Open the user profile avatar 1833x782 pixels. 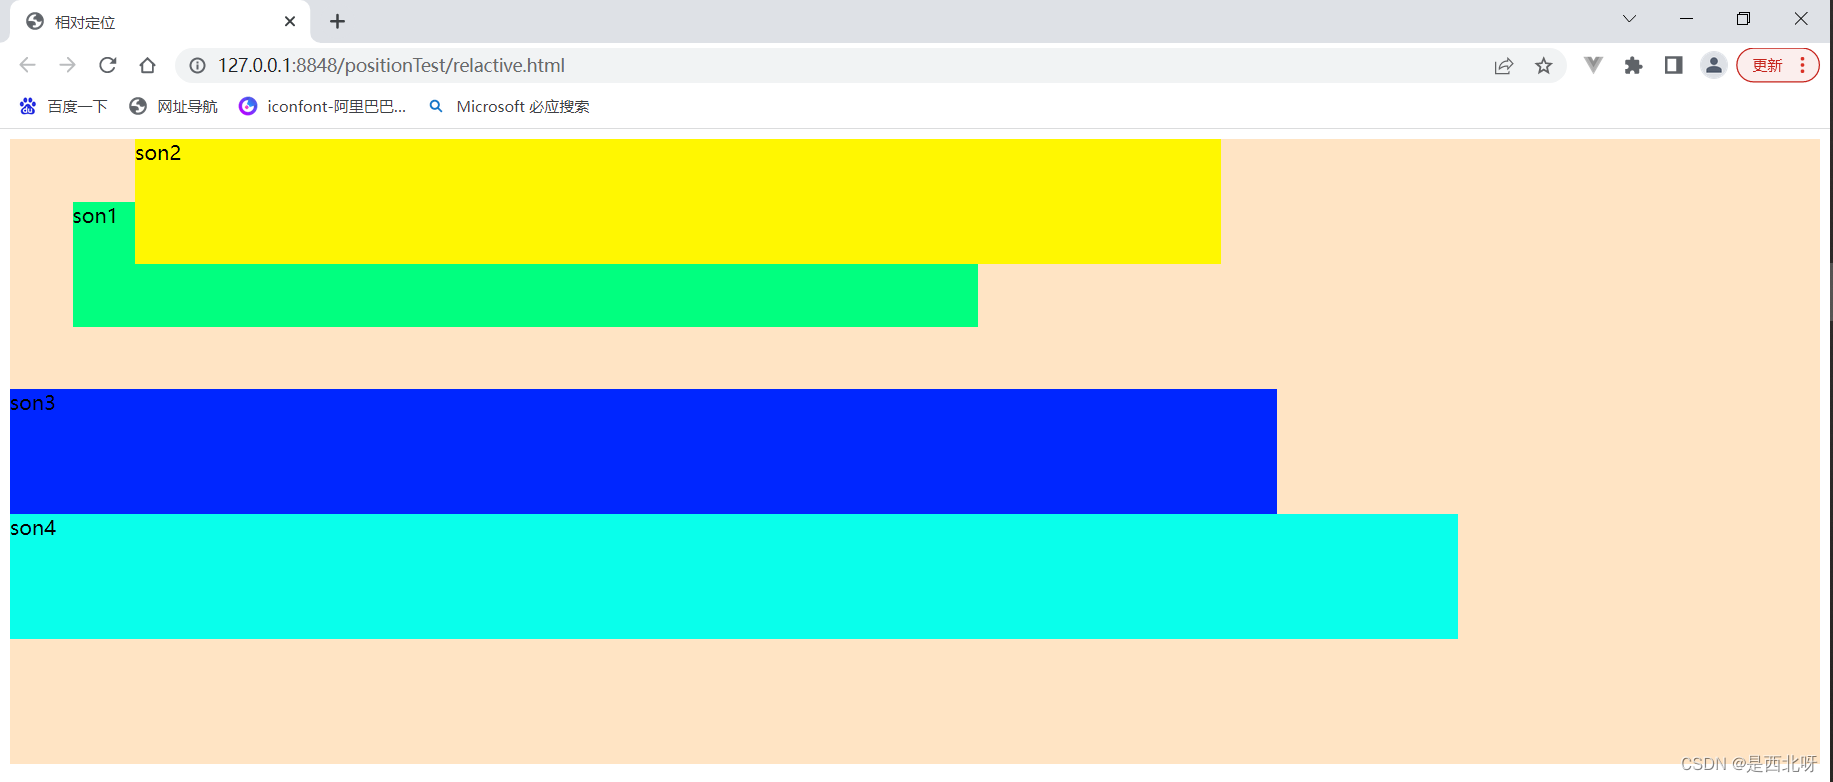1713,65
